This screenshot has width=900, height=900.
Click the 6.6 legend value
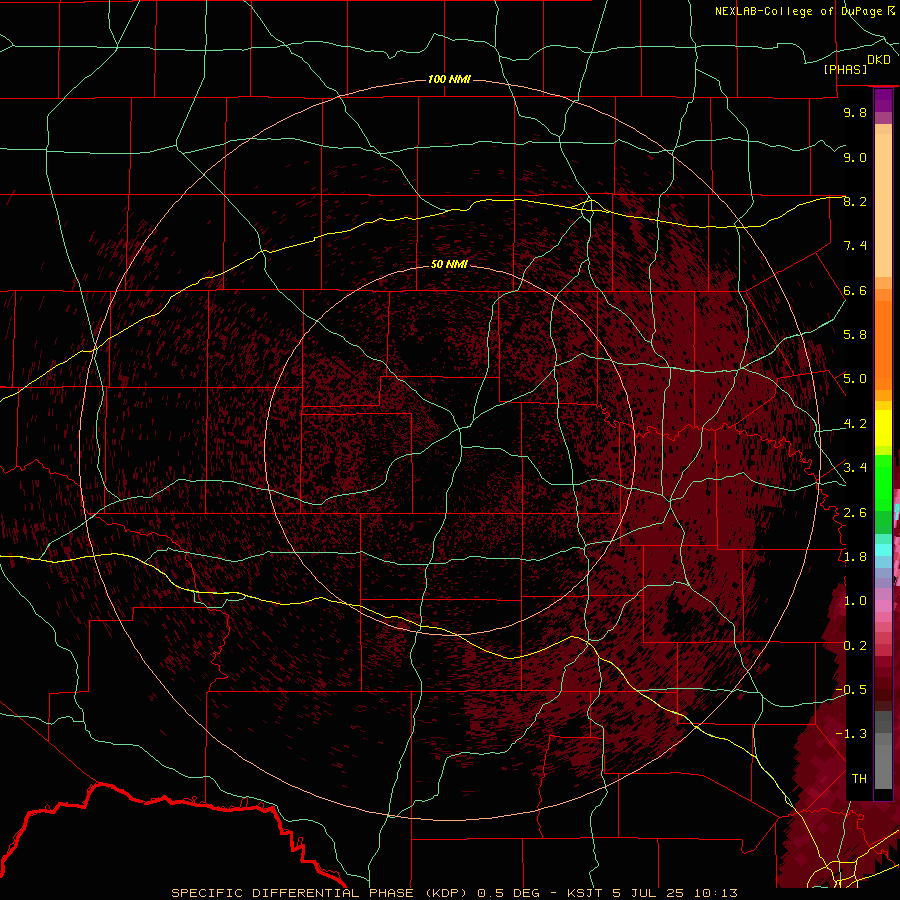(x=855, y=290)
